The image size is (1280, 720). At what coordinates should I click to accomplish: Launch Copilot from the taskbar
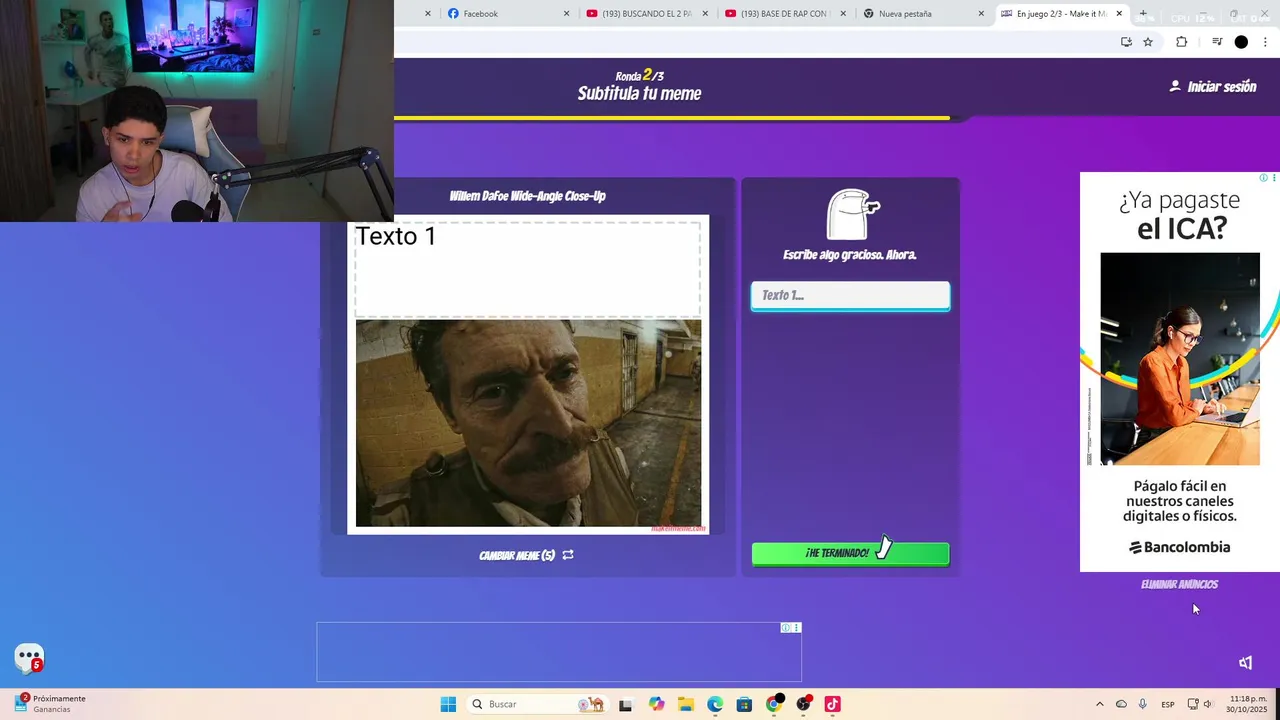pos(656,704)
